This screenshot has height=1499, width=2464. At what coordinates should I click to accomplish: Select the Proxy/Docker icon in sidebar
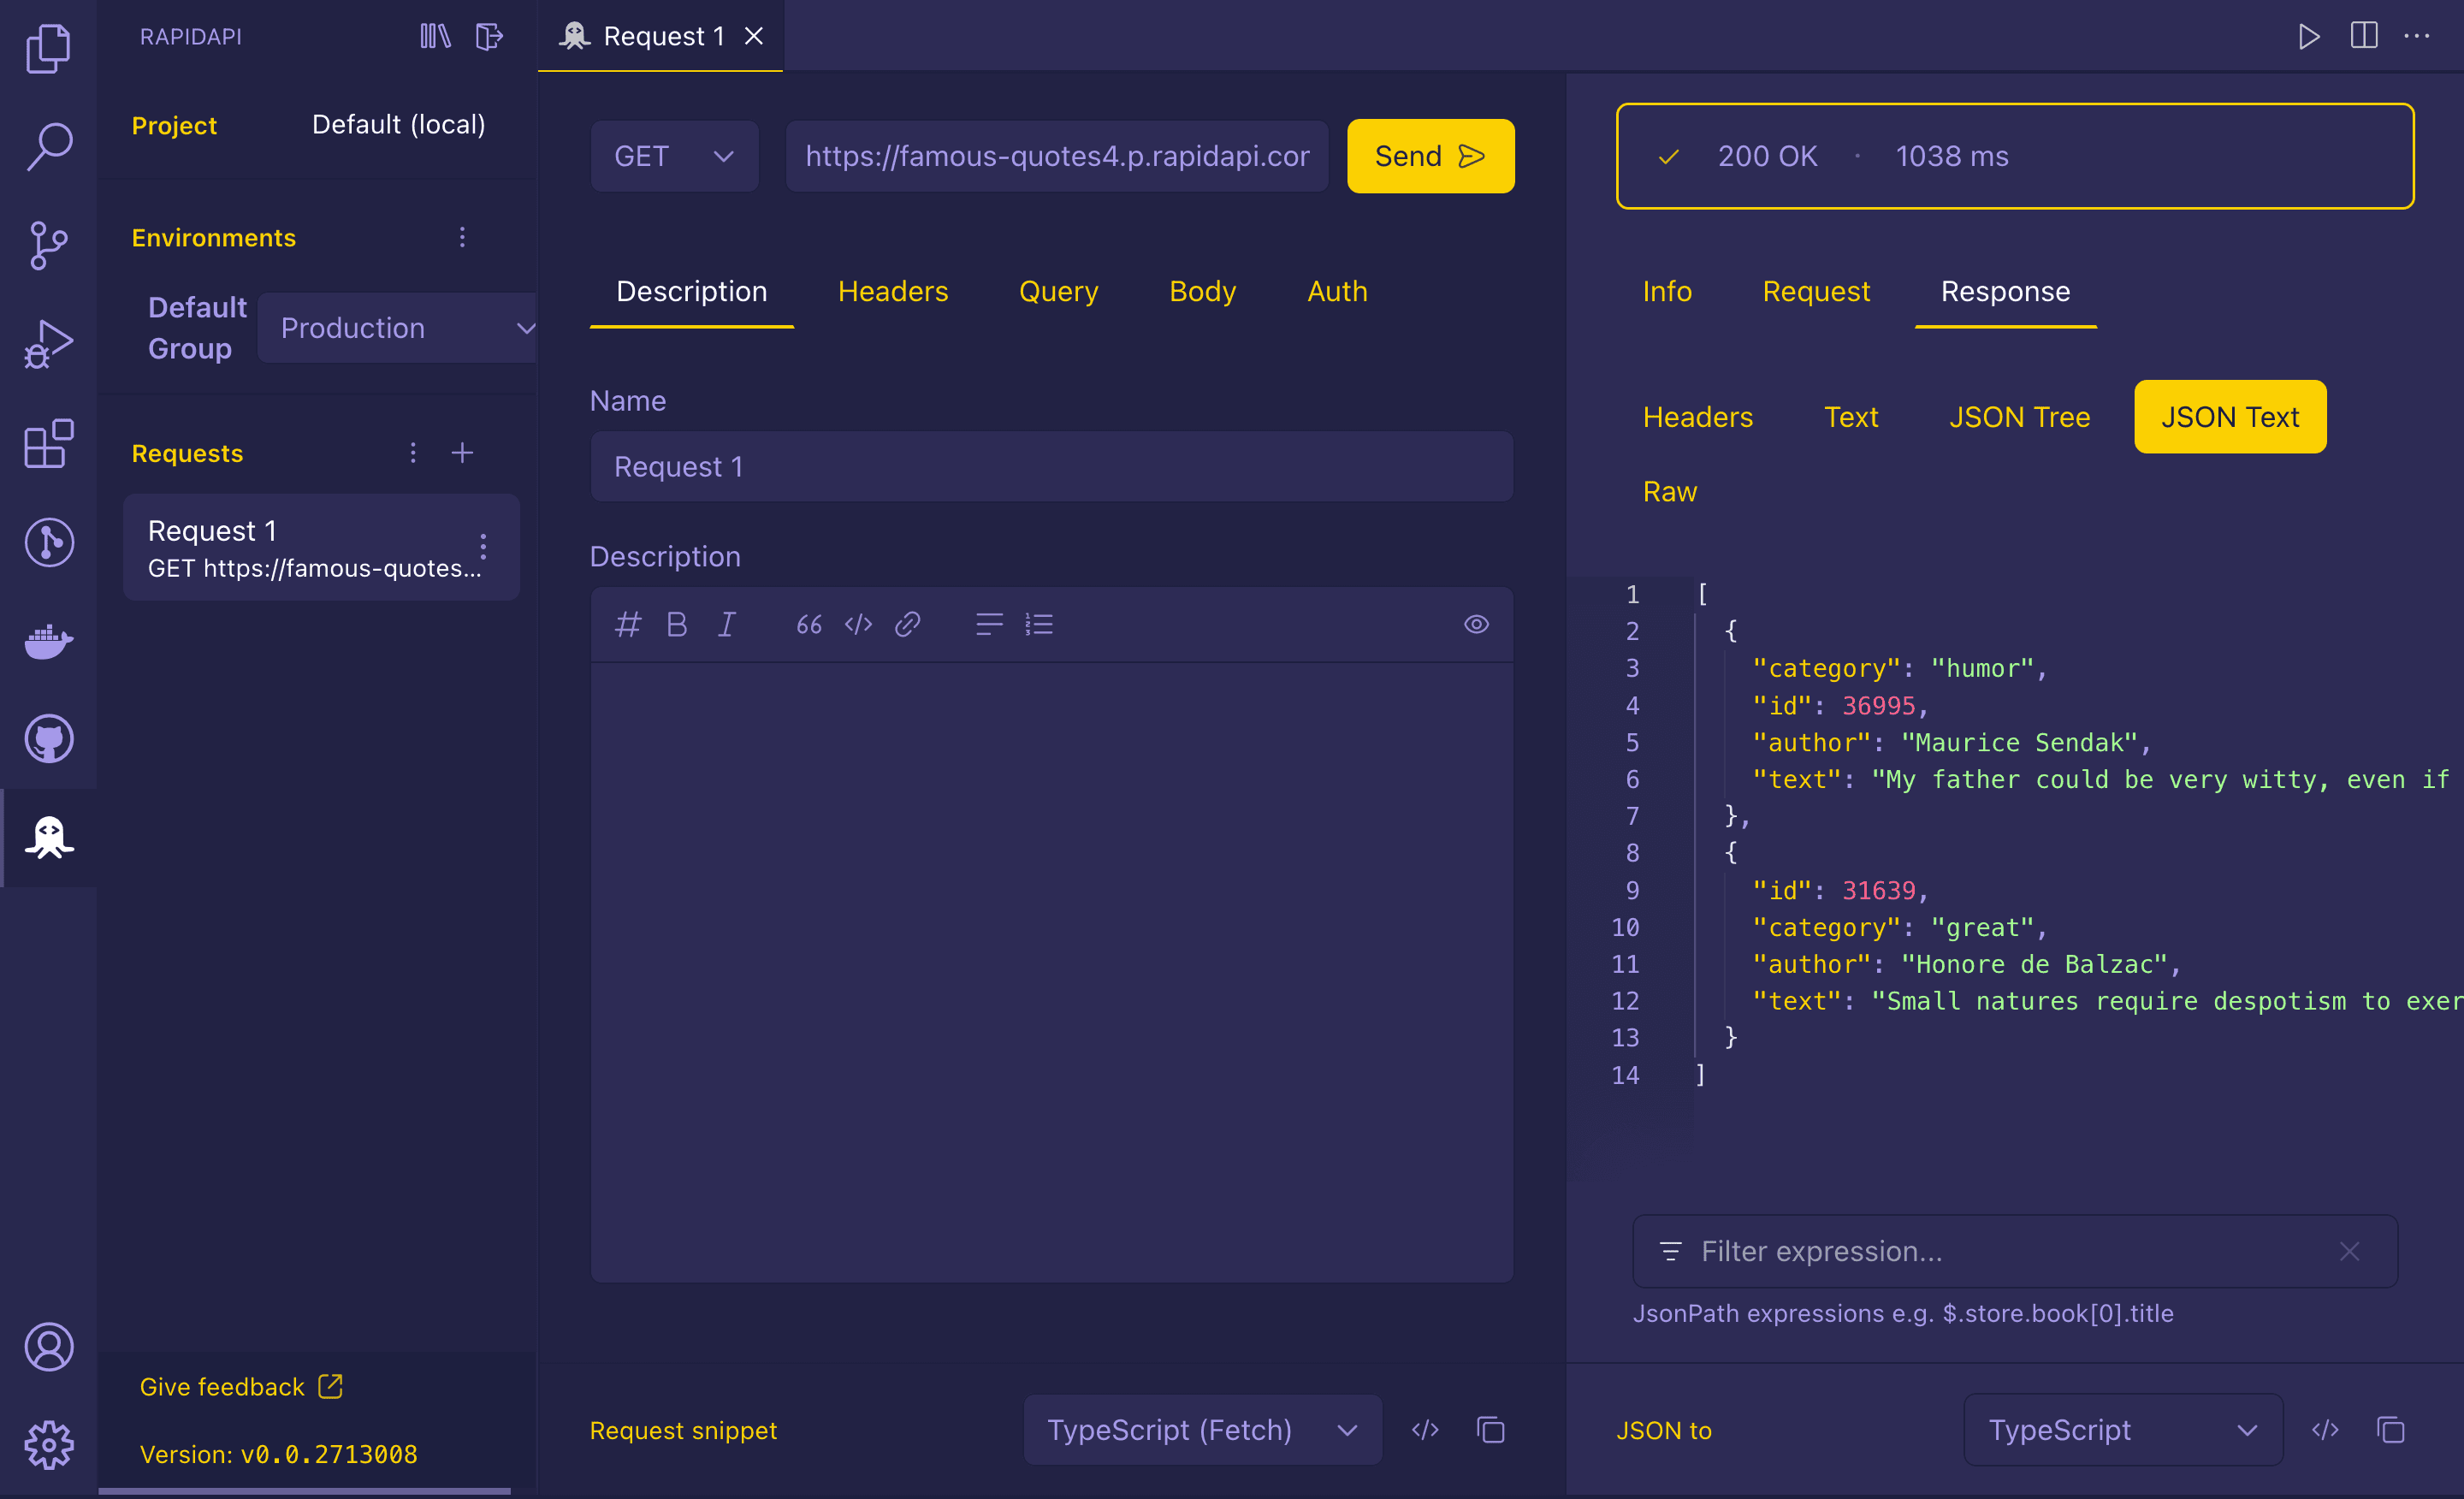tap(48, 638)
